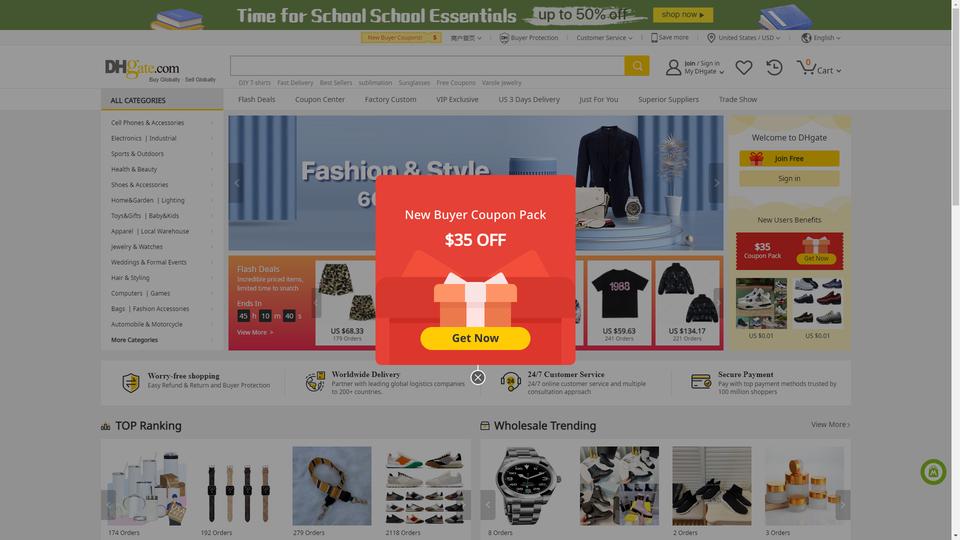Viewport: 960px width, 540px height.
Task: Show next hero banner slide arrow
Action: [716, 183]
